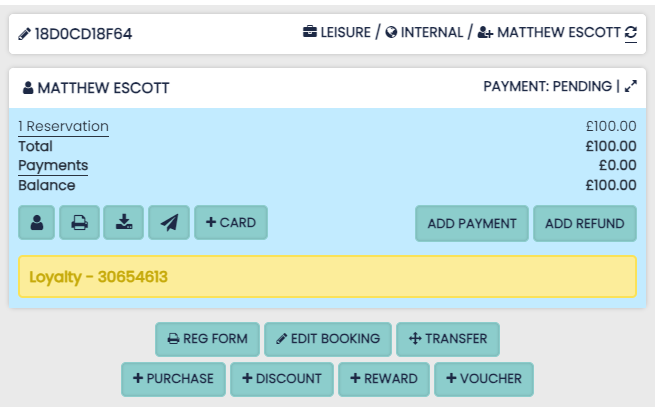655x407 pixels.
Task: Click the paper plane send icon
Action: (x=169, y=223)
